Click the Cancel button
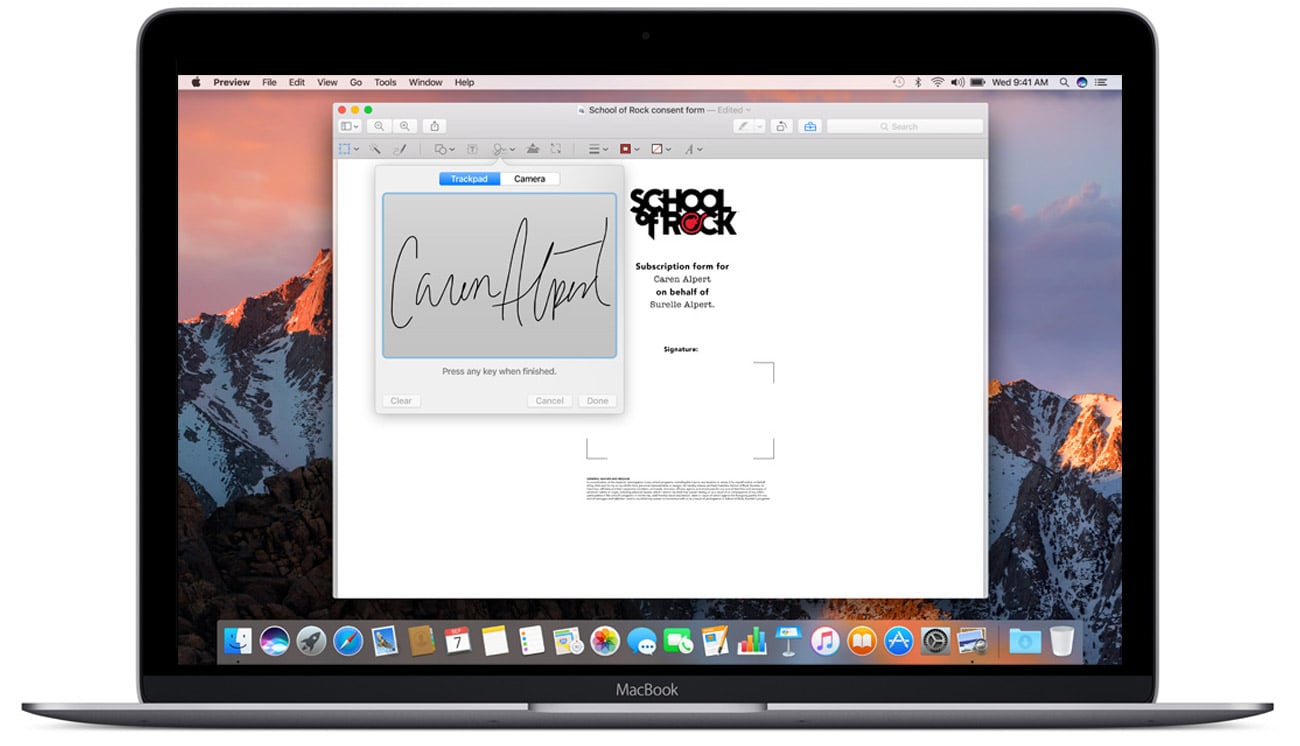This screenshot has height=746, width=1300. tap(550, 401)
